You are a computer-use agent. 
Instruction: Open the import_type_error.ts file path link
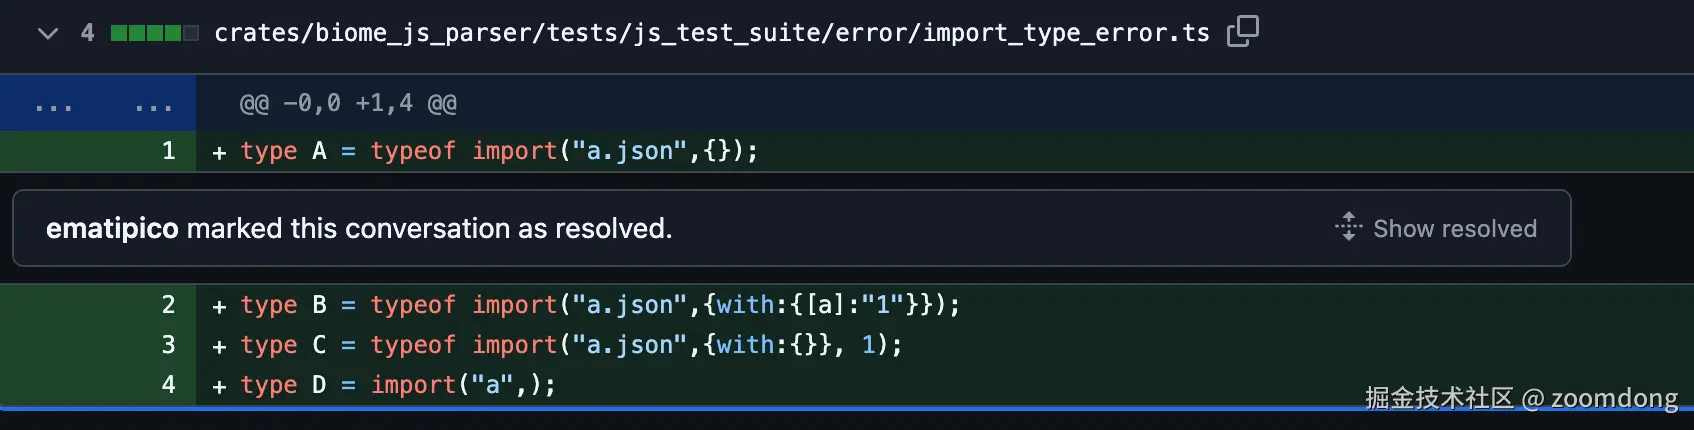[x=711, y=33]
